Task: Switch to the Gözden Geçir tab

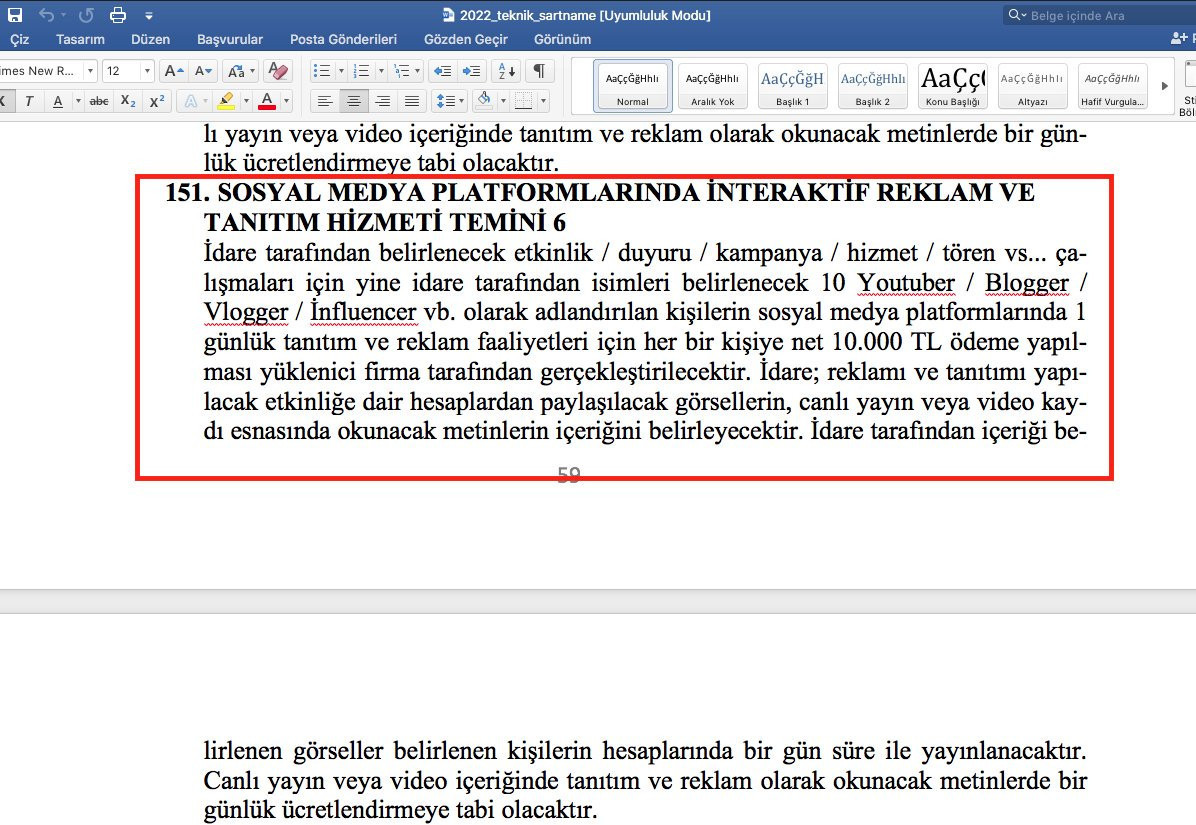Action: click(x=466, y=39)
